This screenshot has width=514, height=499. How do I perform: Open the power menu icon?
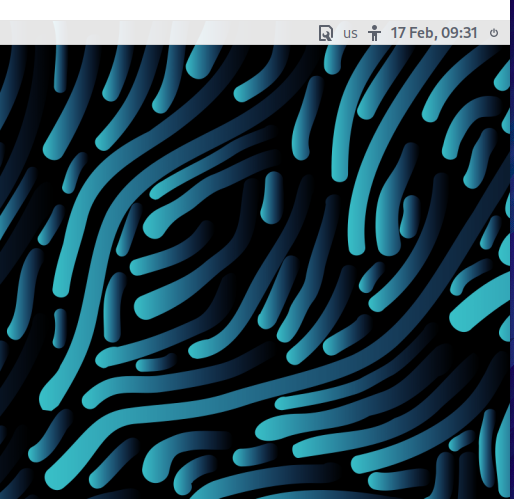click(x=494, y=33)
